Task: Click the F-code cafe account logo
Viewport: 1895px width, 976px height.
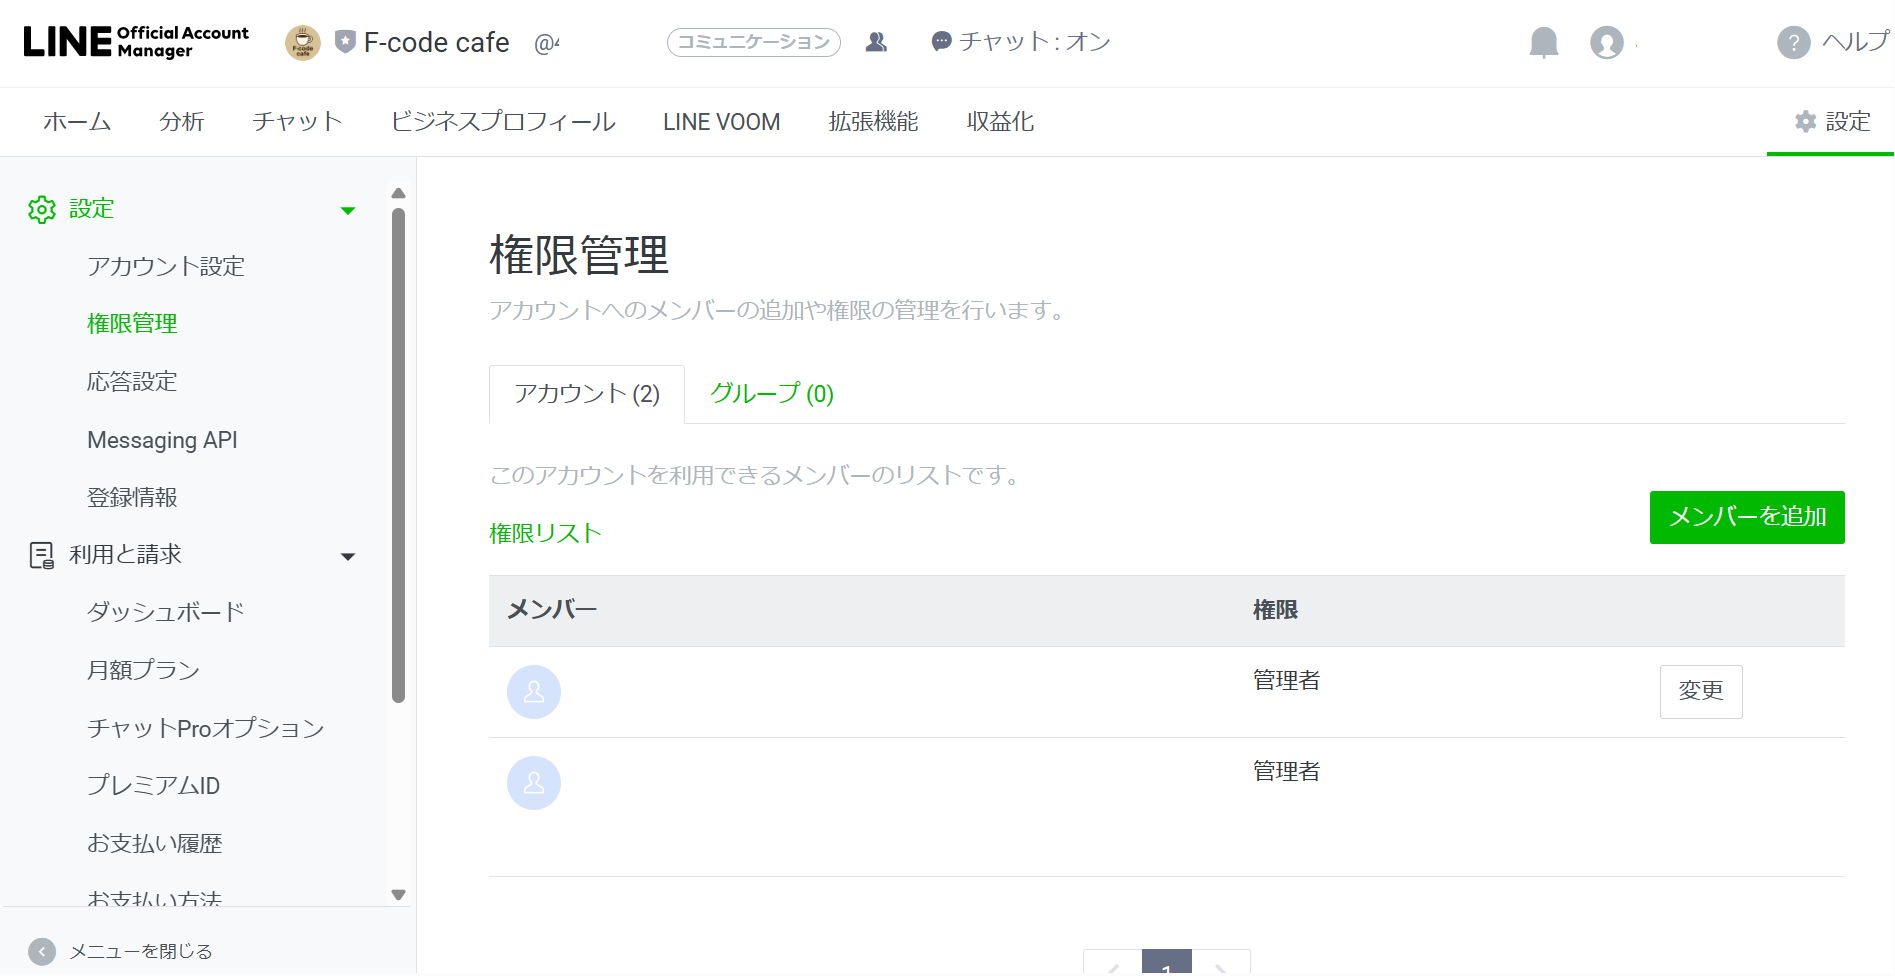Action: coord(302,42)
